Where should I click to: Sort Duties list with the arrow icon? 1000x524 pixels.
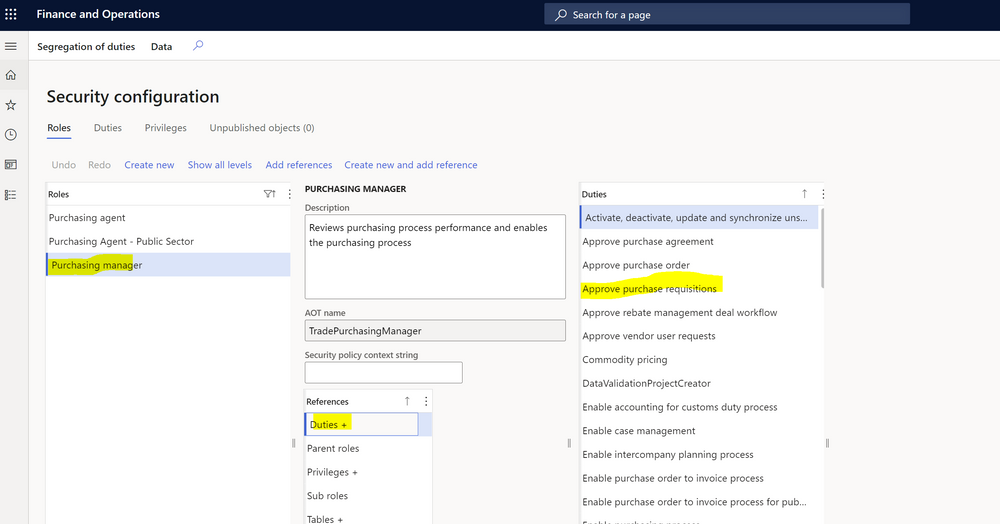[x=804, y=194]
